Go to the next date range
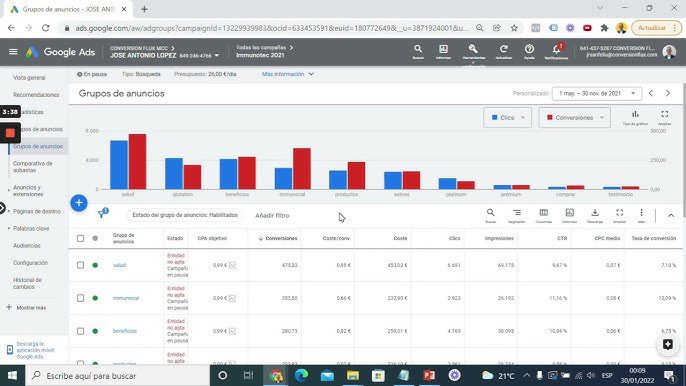This screenshot has width=686, height=386. click(x=668, y=93)
